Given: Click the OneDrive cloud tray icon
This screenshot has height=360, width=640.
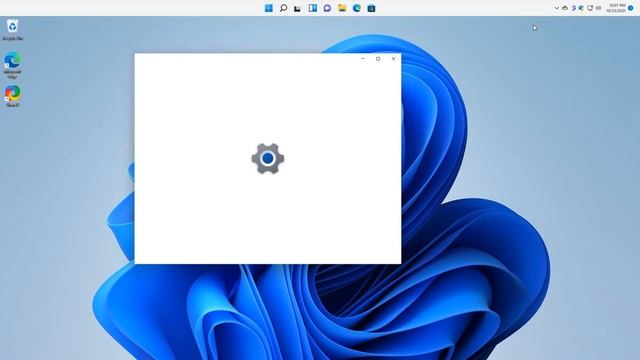Looking at the screenshot, I should [565, 8].
